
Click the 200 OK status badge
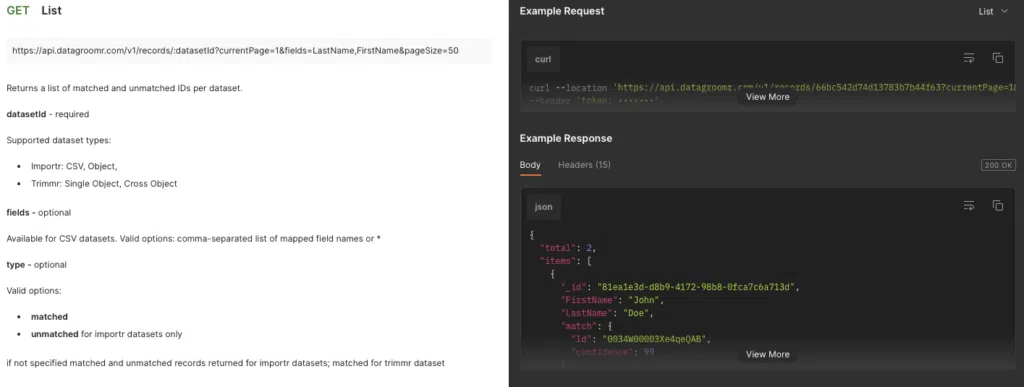[x=998, y=165]
